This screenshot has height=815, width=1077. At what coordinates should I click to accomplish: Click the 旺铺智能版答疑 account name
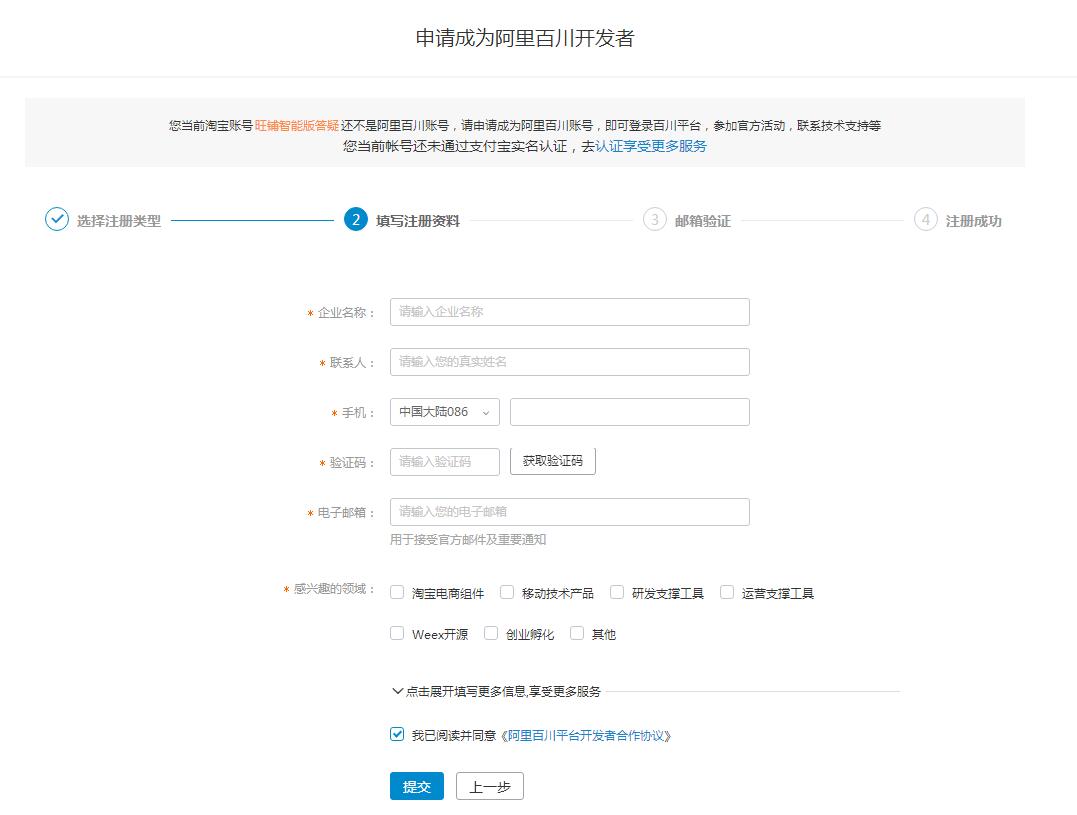point(297,126)
